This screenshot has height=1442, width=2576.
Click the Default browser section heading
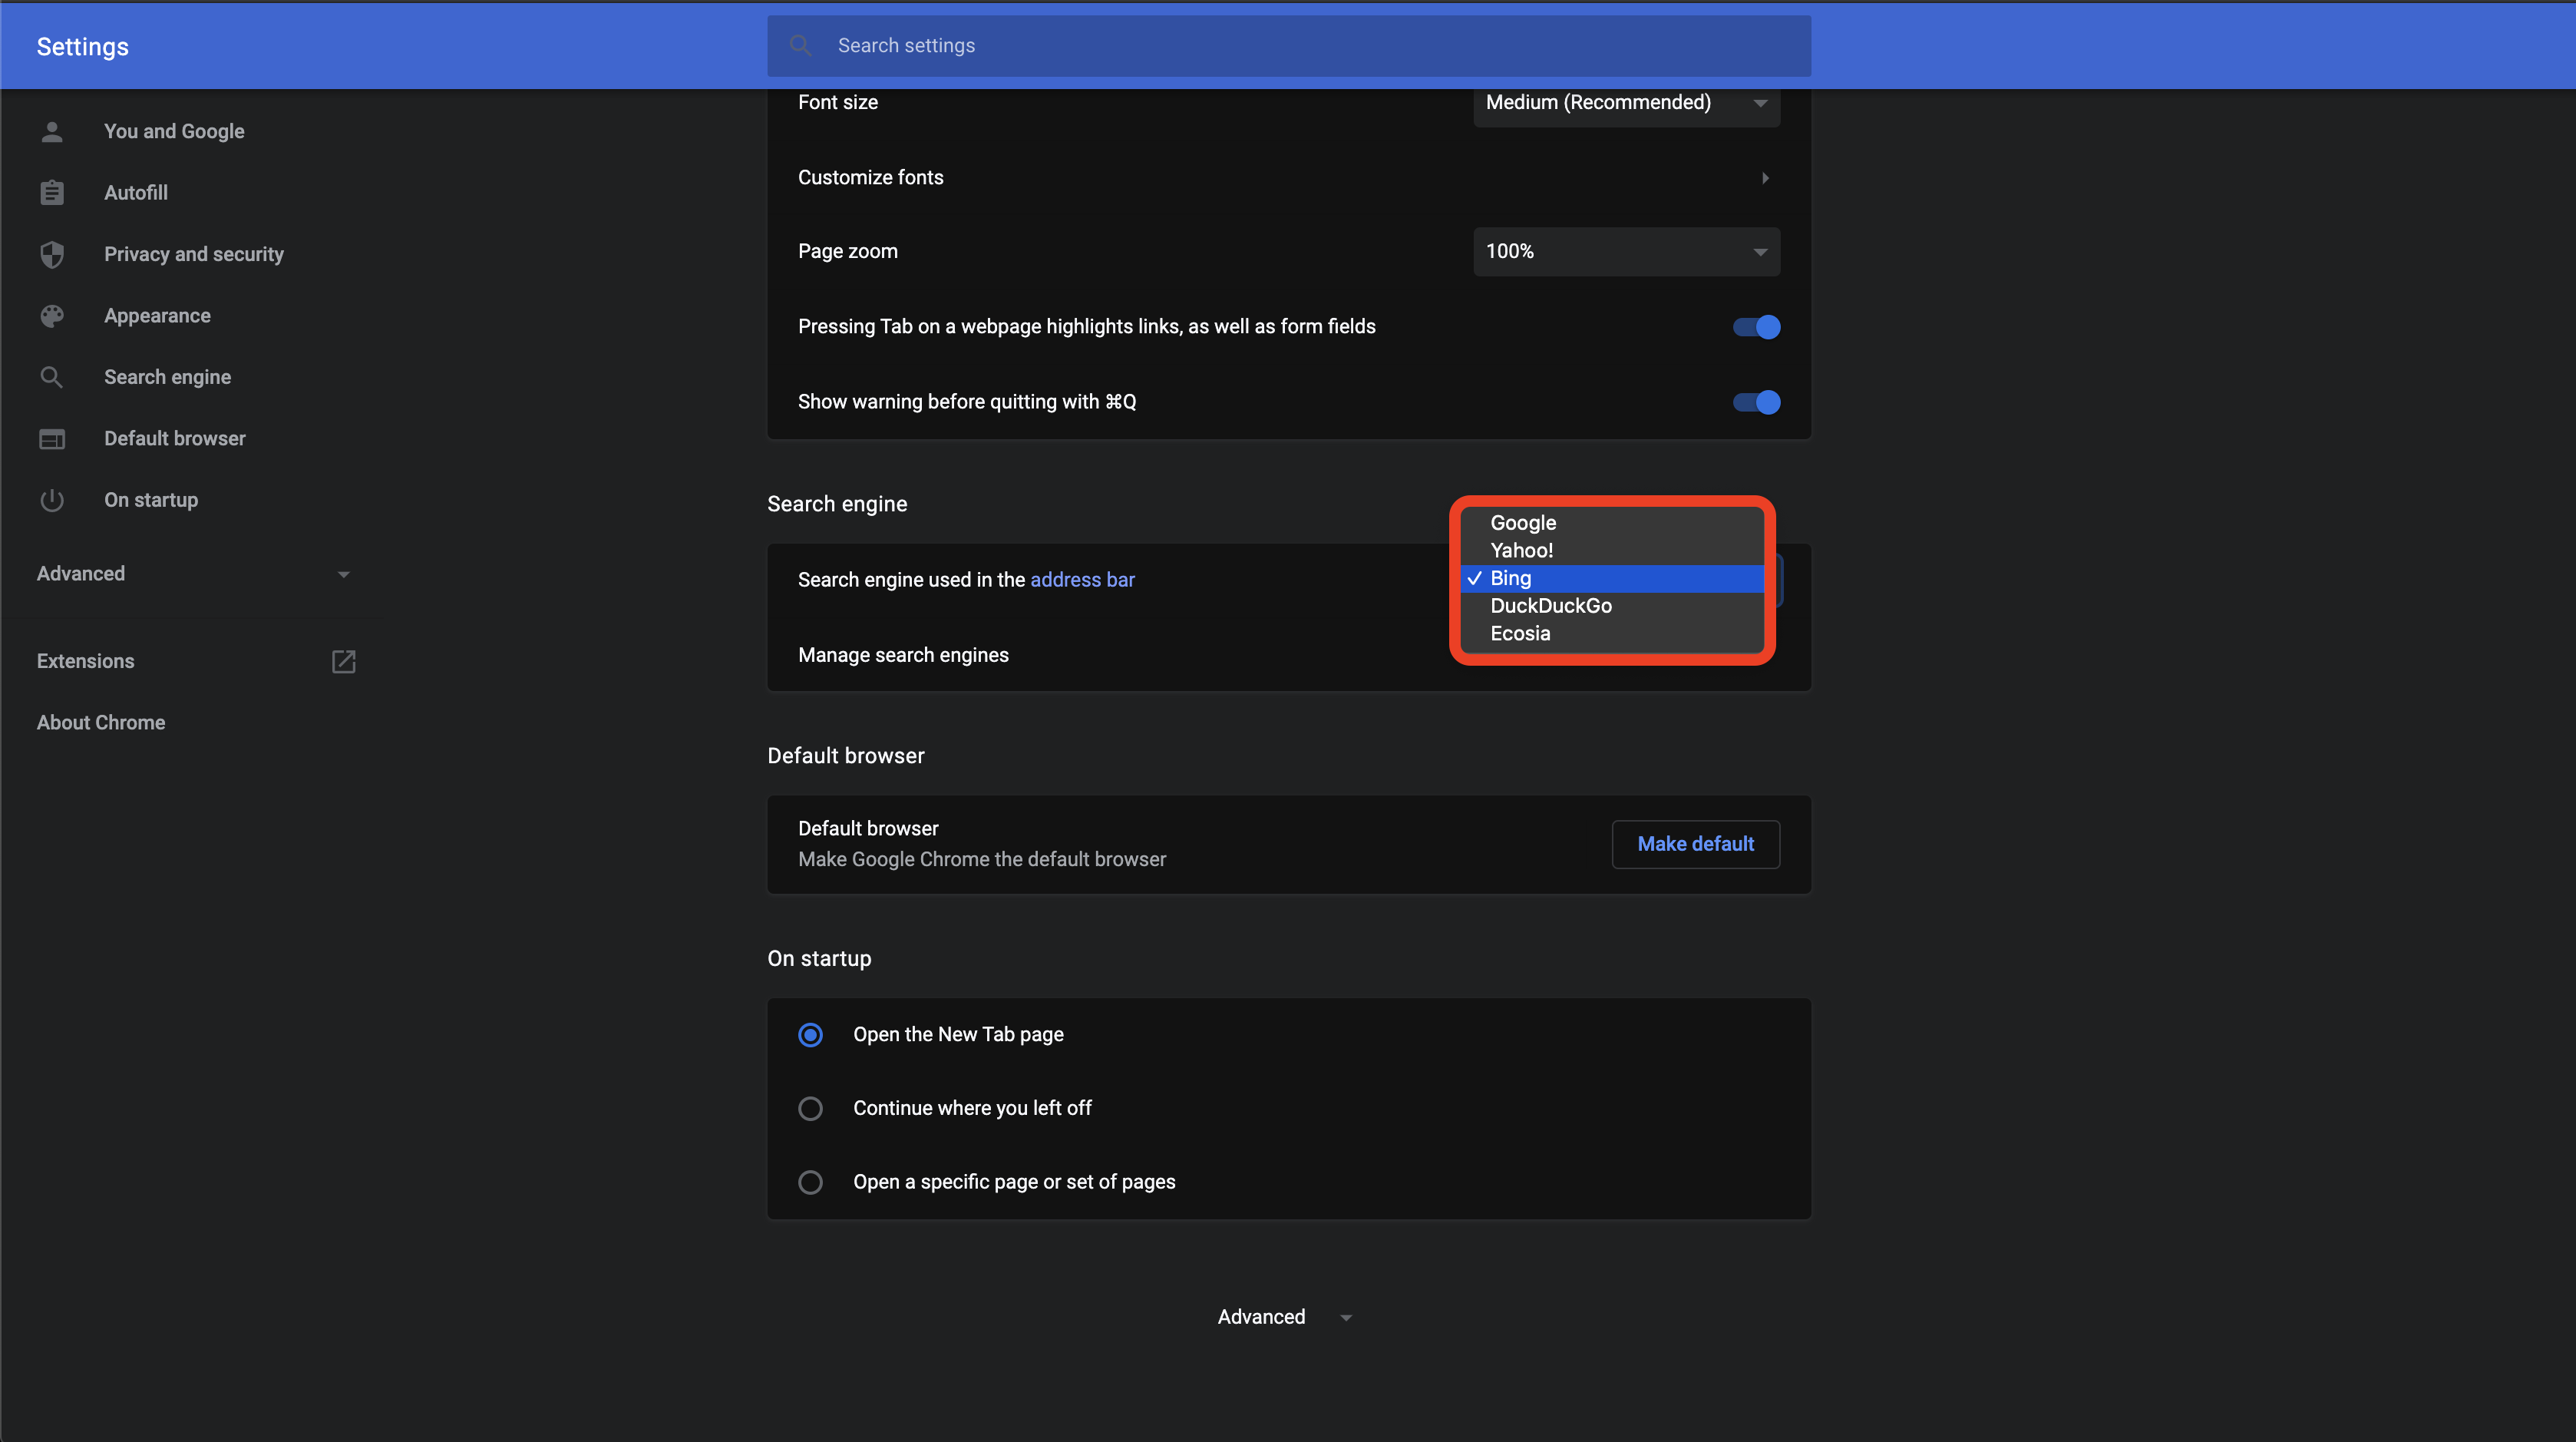(845, 755)
